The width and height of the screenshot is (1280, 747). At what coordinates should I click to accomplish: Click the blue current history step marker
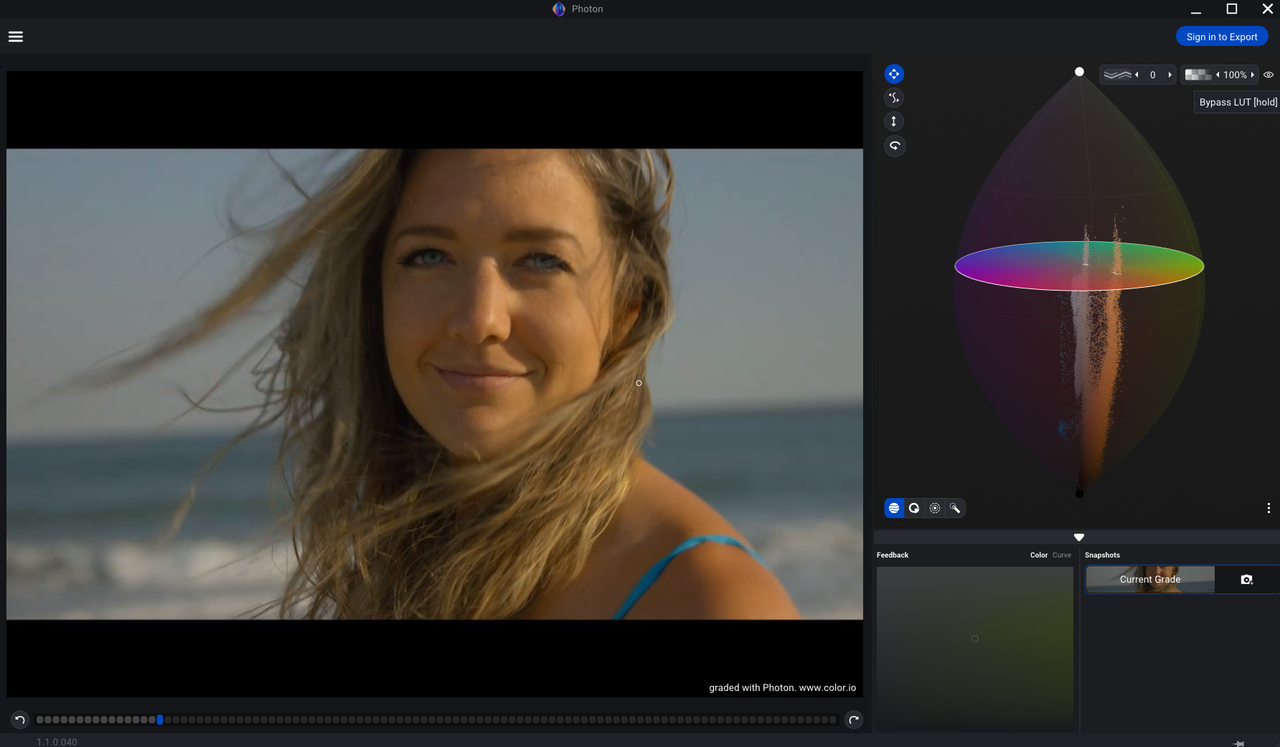160,720
